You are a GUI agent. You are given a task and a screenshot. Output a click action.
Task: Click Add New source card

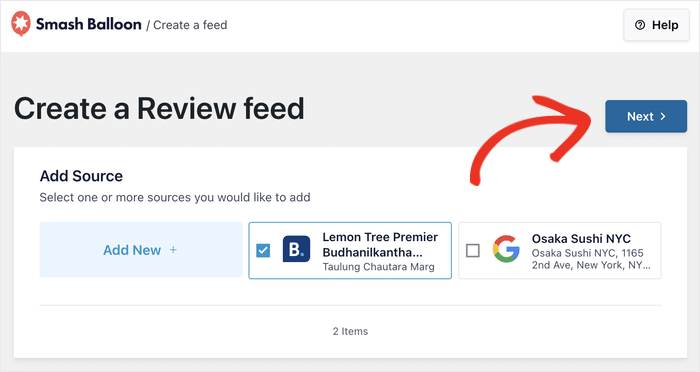141,250
